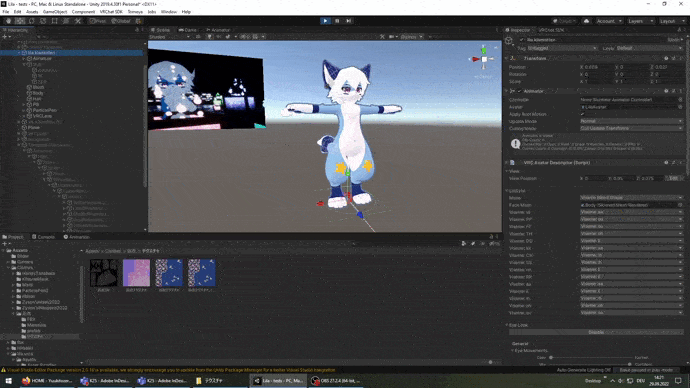Viewport: 690px width, 388px height.
Task: Open the Gizmos dropdown in Scene view
Action: click(x=412, y=37)
